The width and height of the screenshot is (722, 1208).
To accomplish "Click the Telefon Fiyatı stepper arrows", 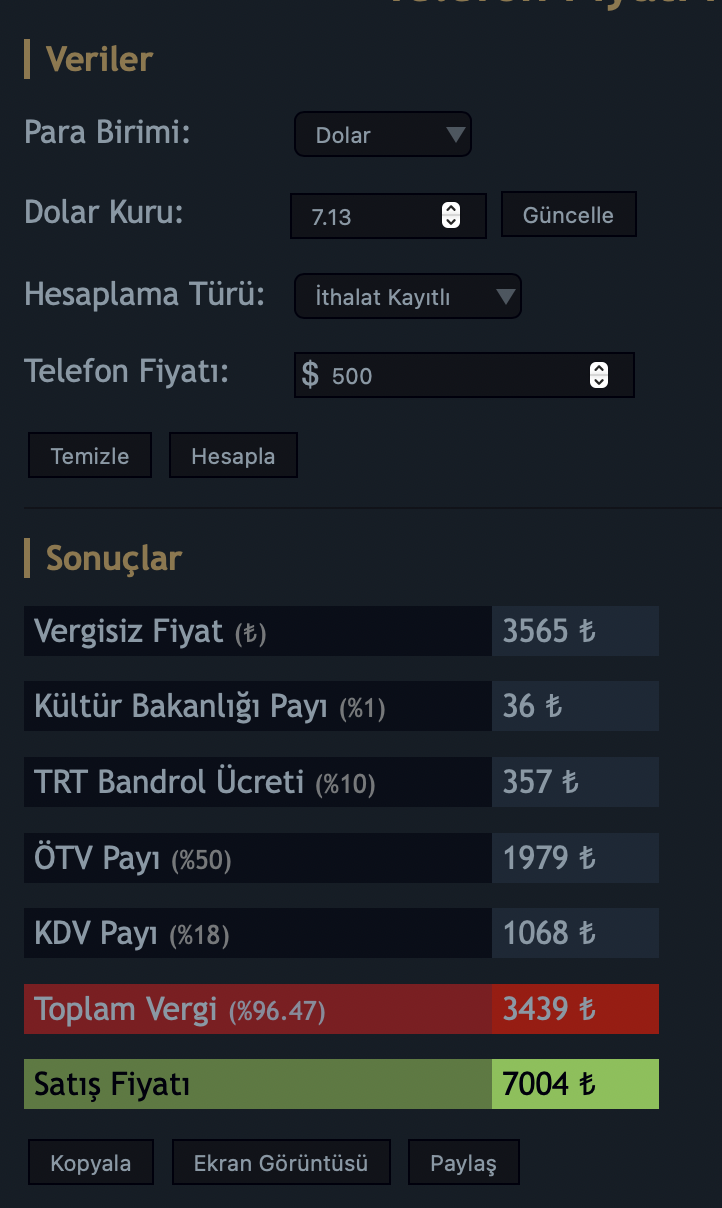I will click(598, 375).
